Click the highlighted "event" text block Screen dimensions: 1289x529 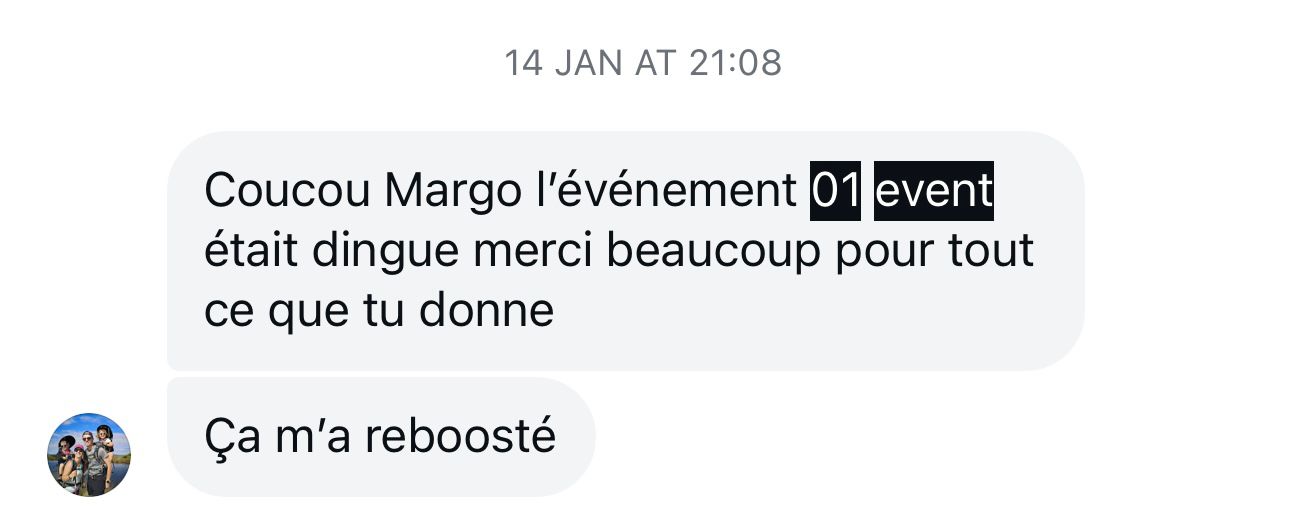tap(934, 190)
